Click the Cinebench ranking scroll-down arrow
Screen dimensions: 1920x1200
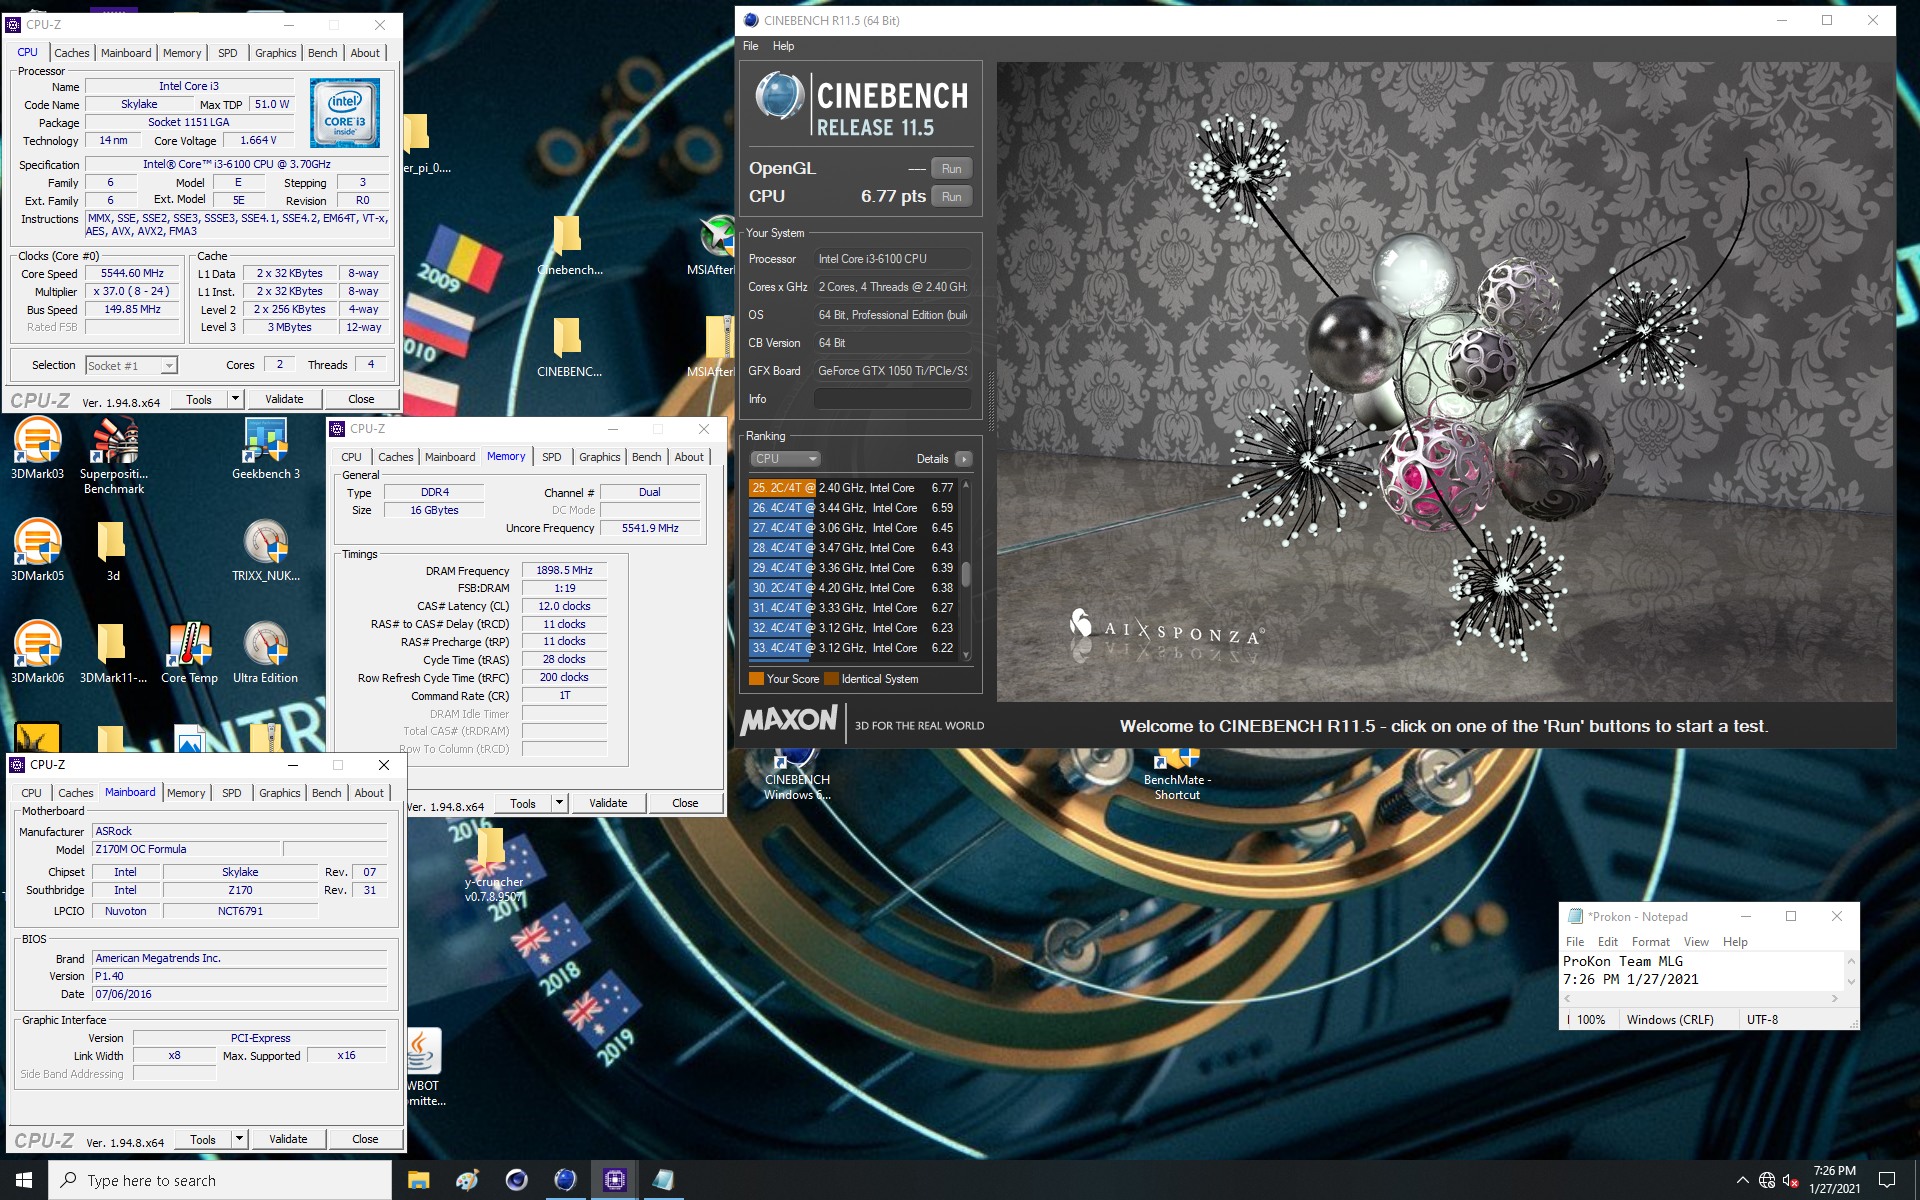(966, 655)
